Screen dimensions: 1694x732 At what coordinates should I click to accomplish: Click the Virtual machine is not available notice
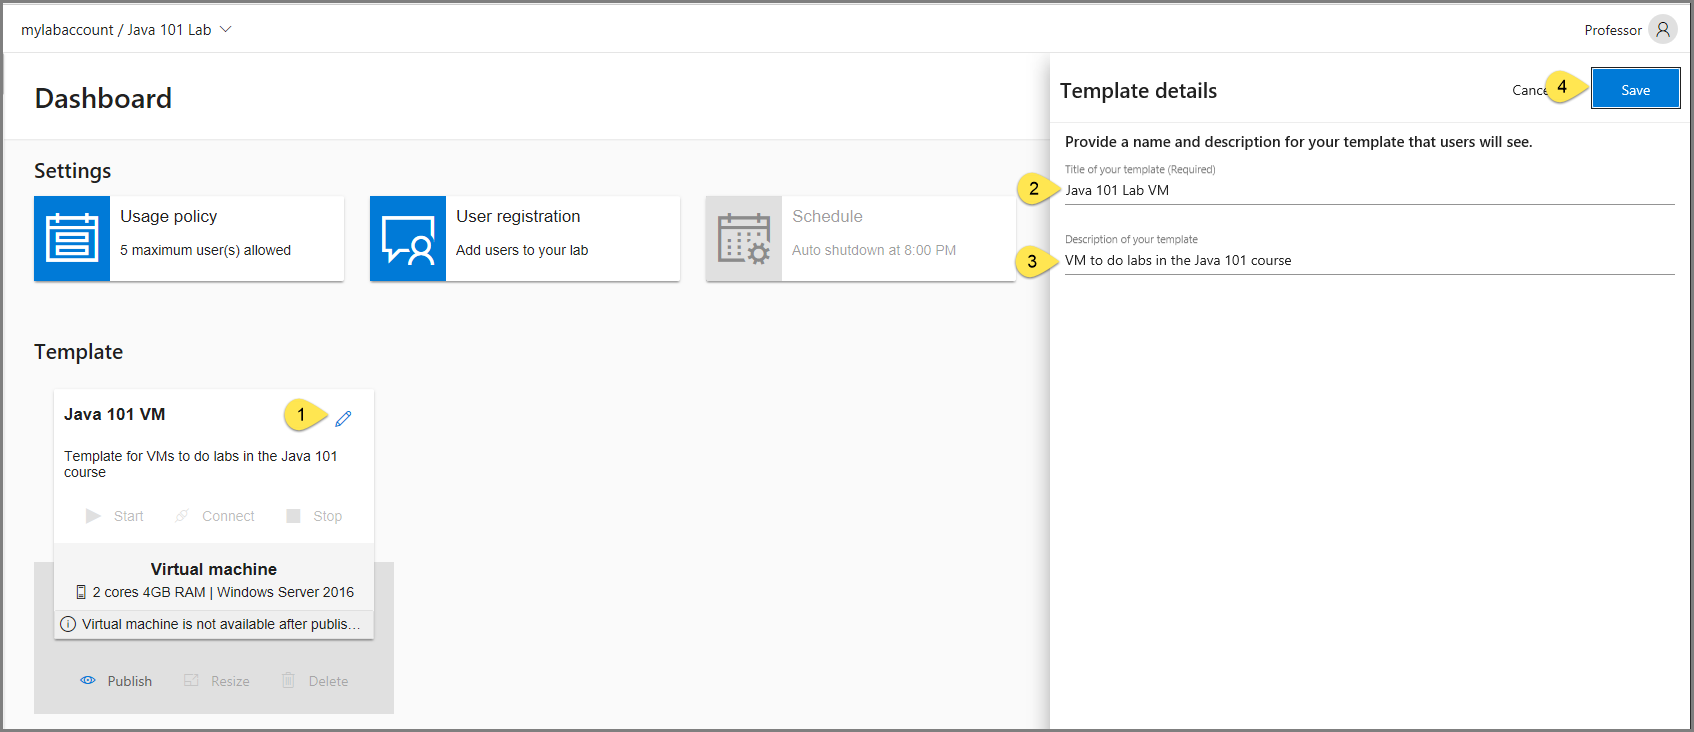221,624
